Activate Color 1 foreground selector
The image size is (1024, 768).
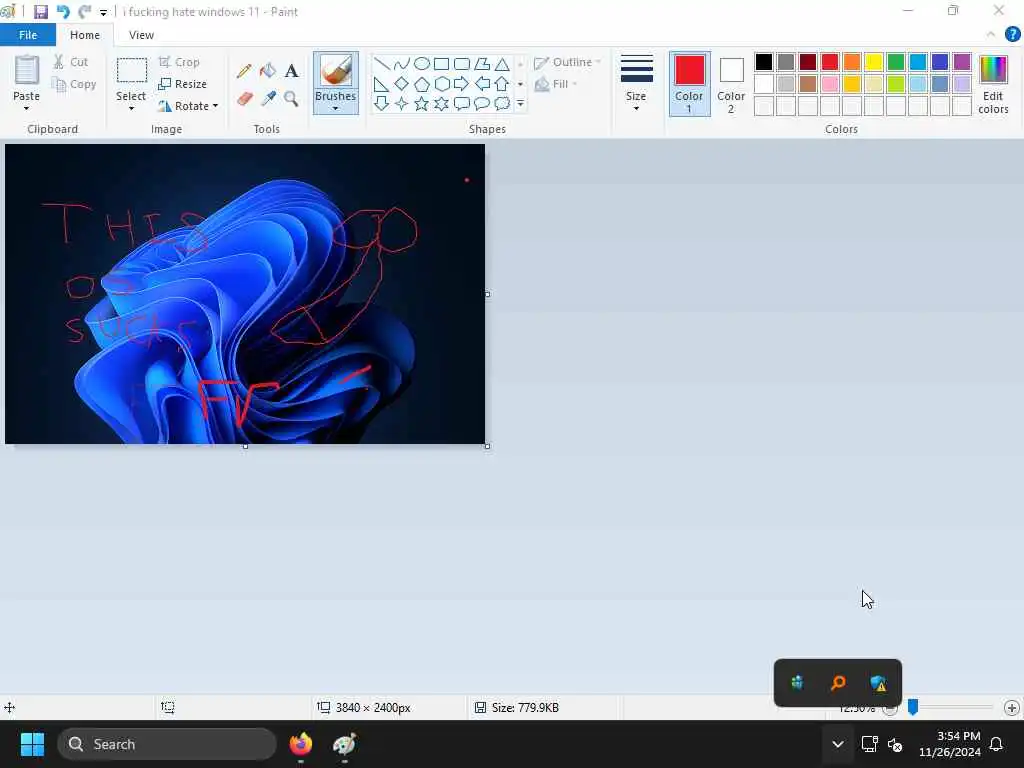(x=690, y=84)
